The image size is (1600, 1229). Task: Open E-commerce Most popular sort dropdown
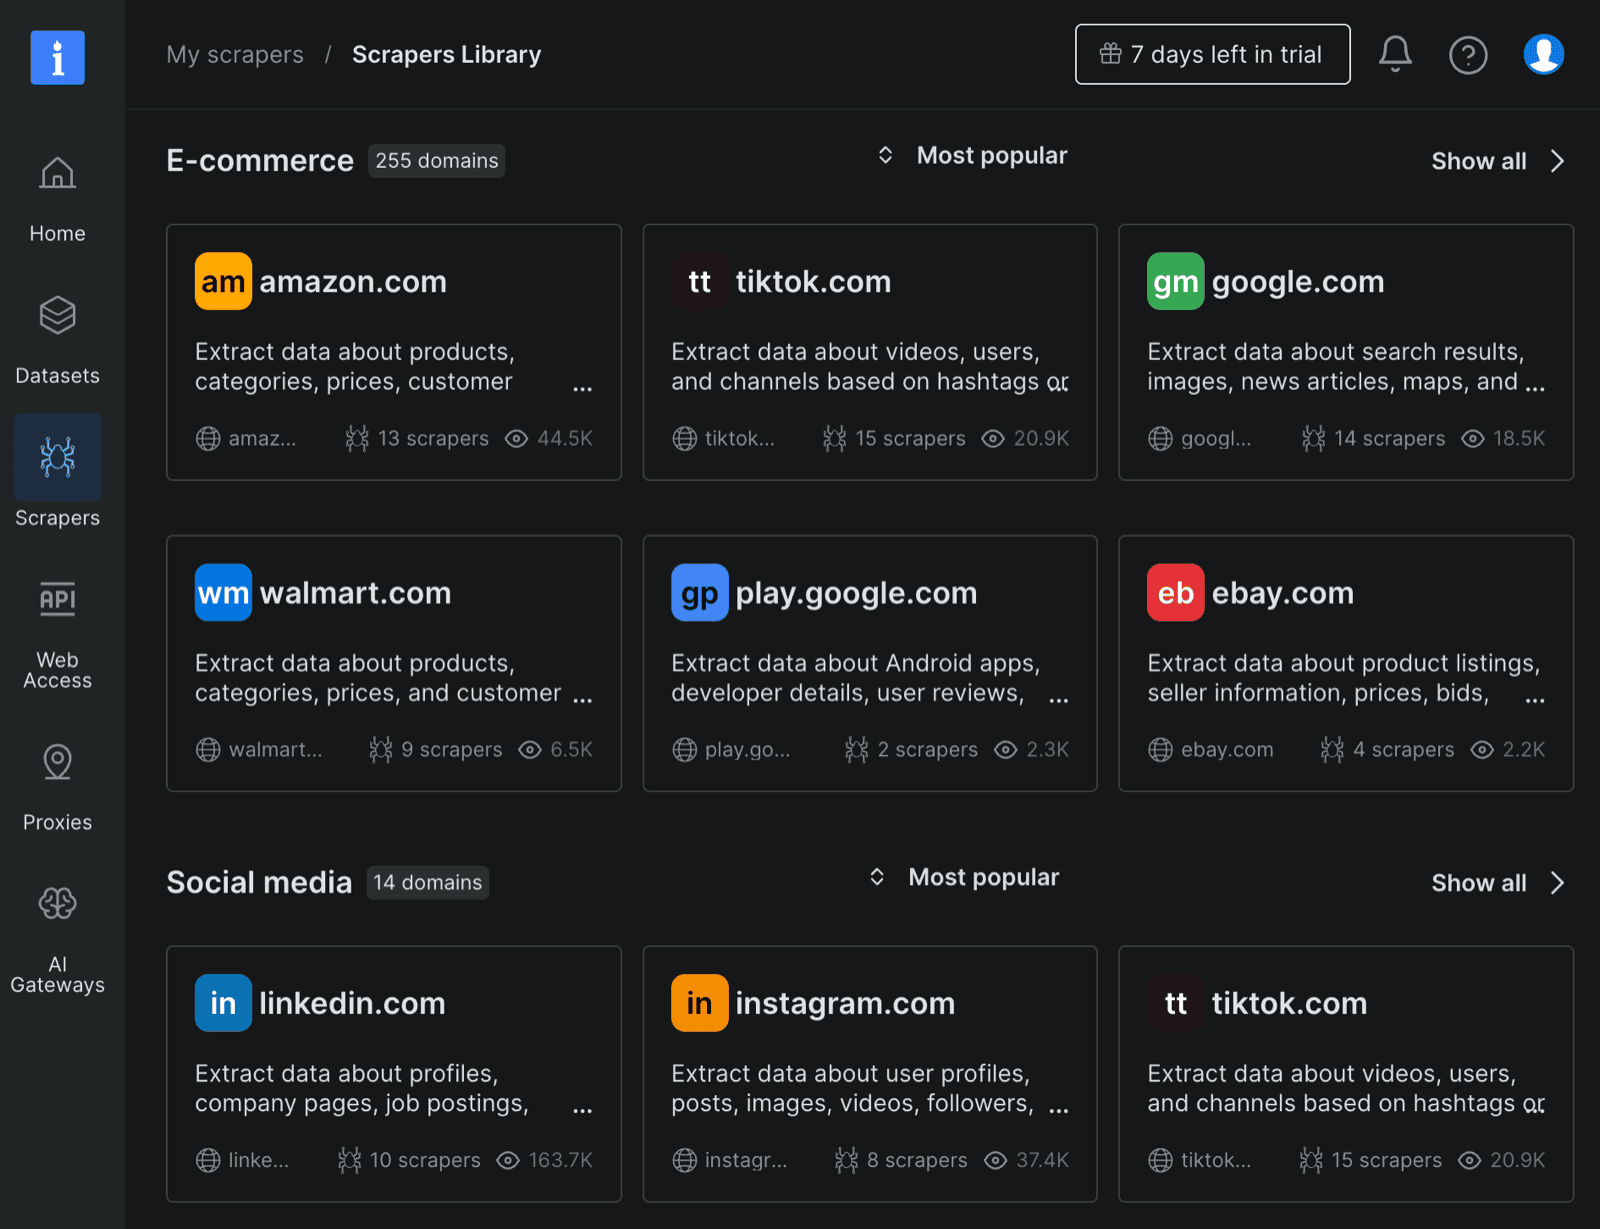[972, 156]
